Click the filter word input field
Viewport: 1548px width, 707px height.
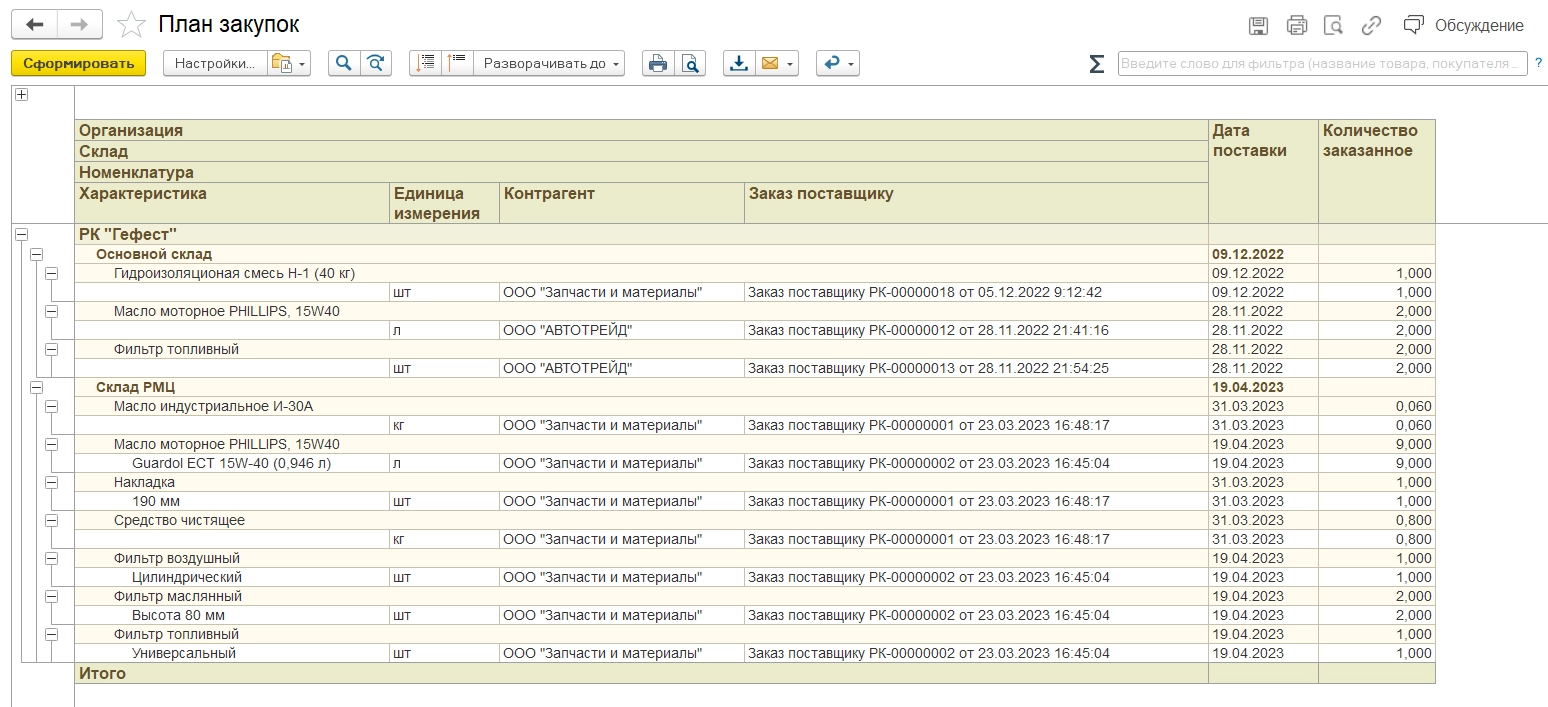click(x=1320, y=63)
